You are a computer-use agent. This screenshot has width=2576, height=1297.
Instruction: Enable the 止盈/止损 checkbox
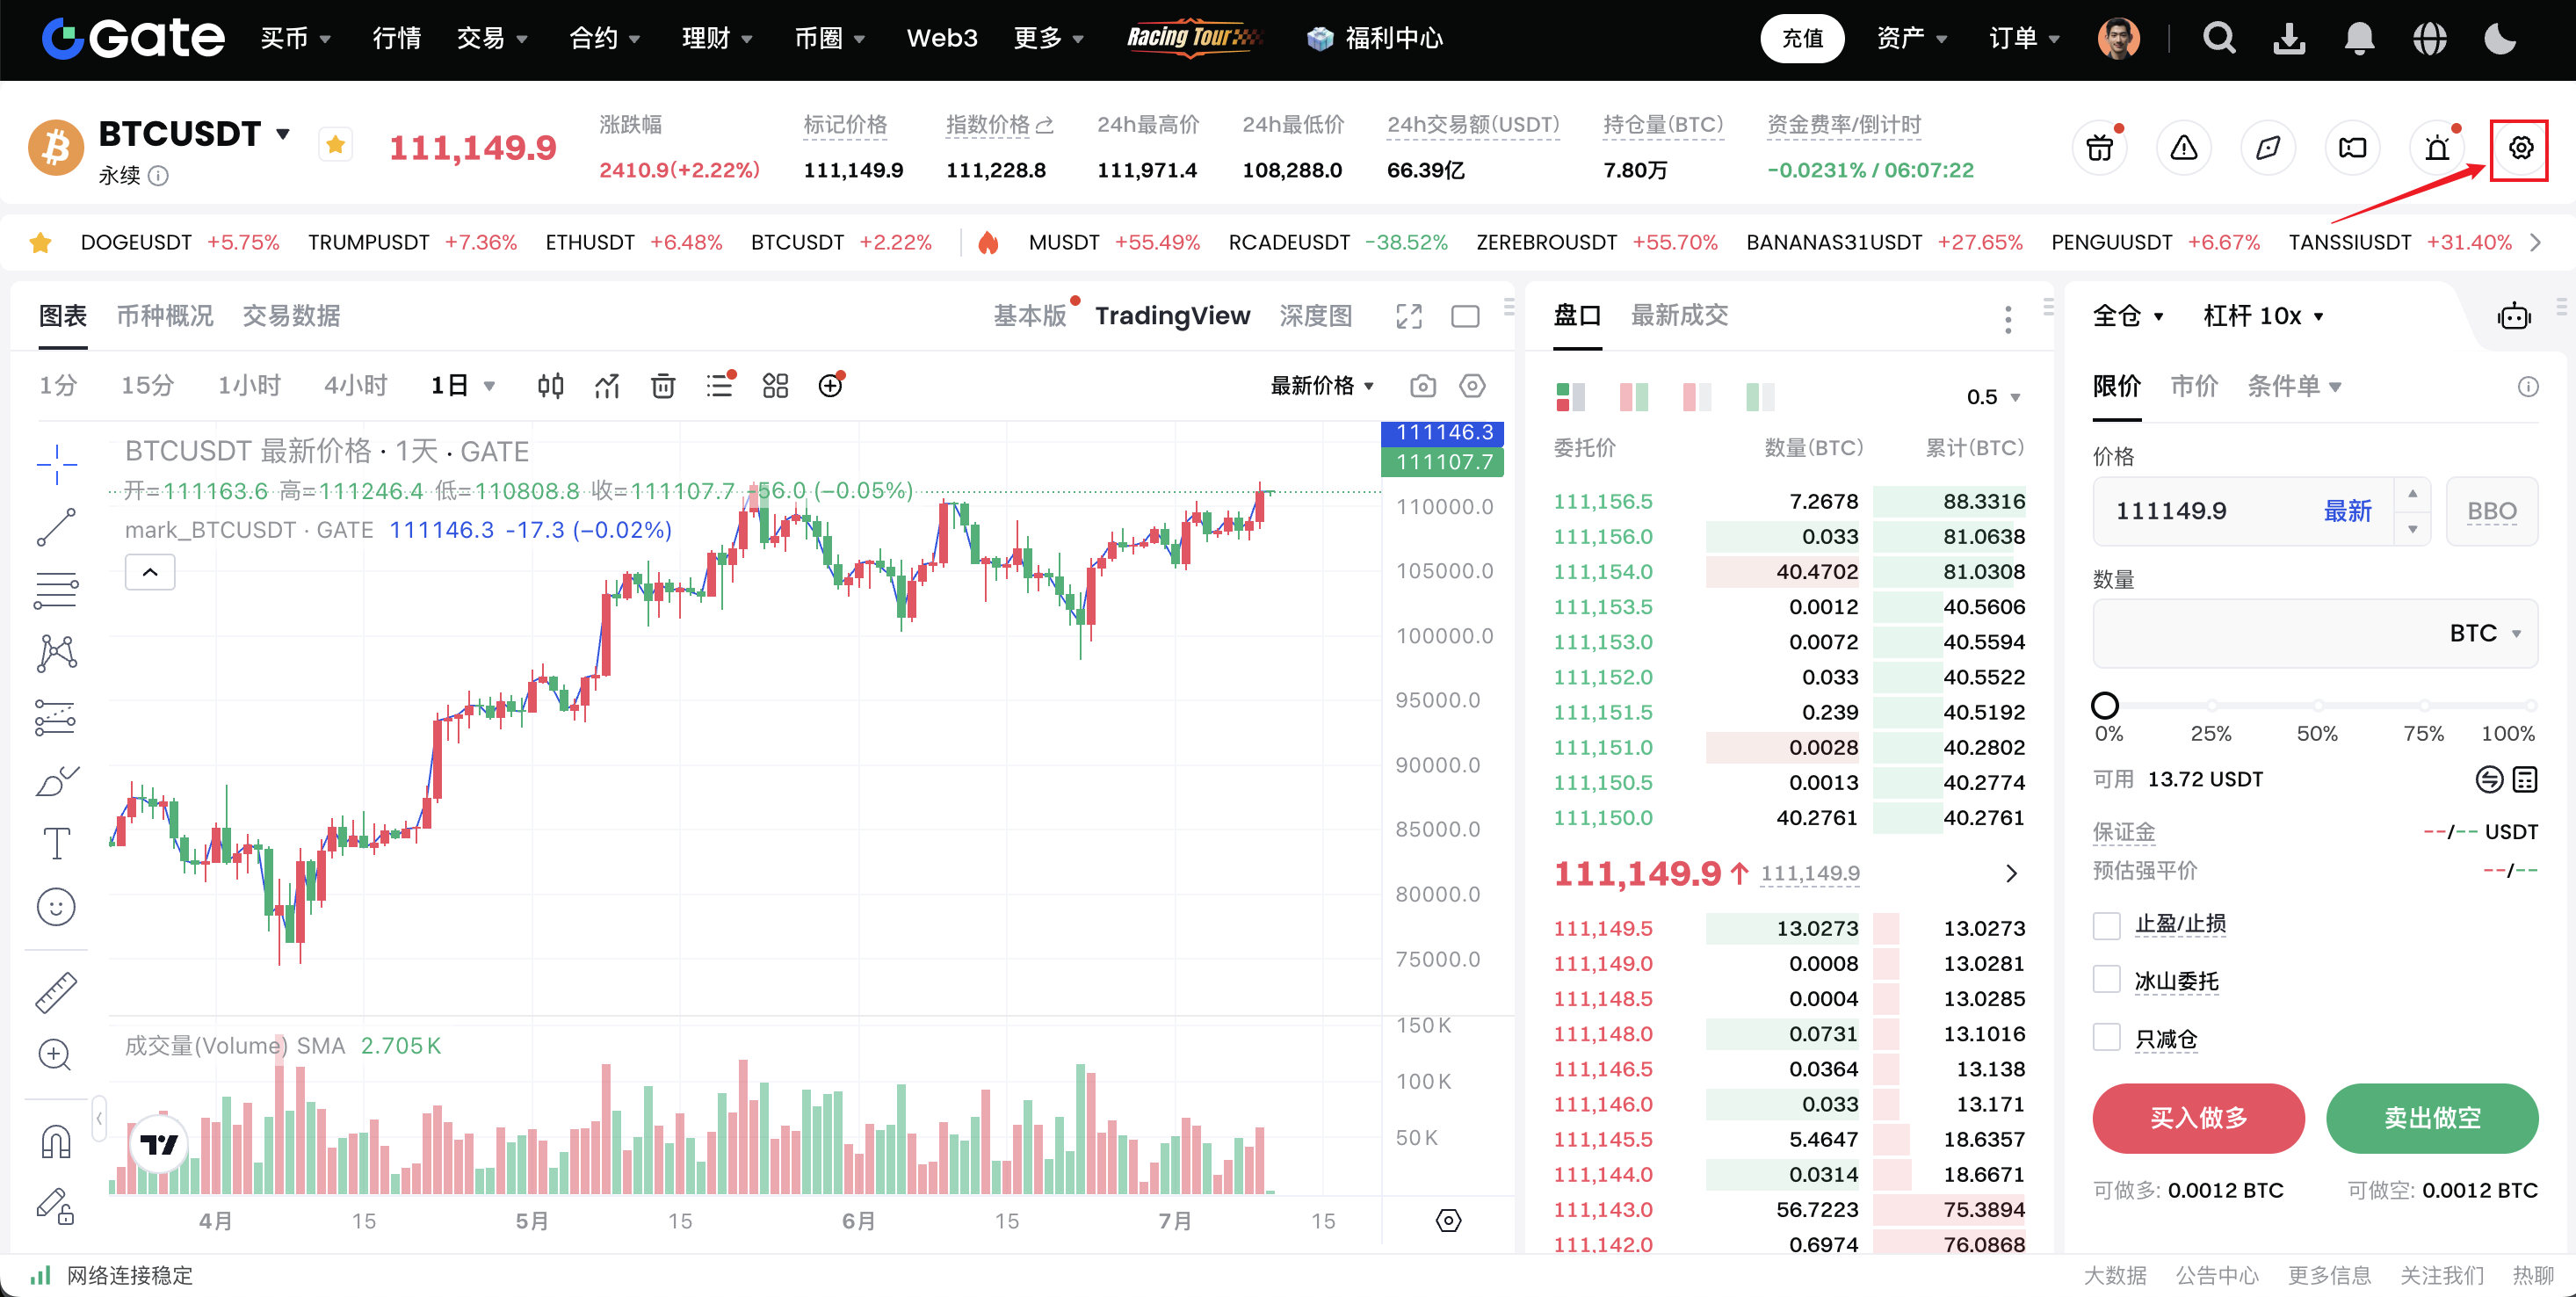(x=2107, y=925)
